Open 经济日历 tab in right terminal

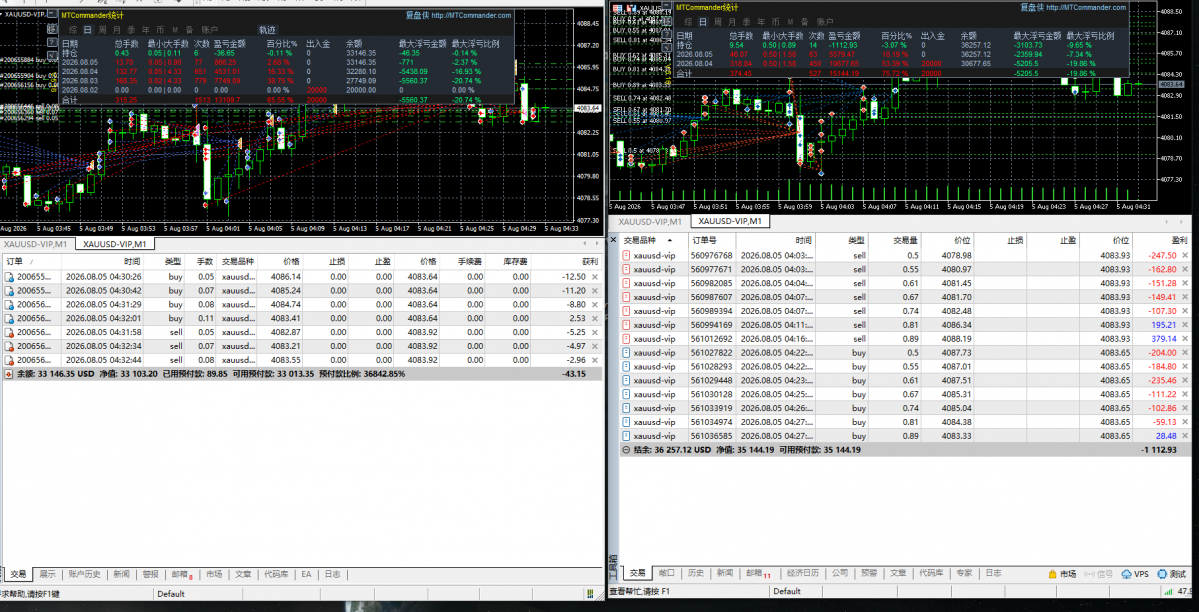803,573
